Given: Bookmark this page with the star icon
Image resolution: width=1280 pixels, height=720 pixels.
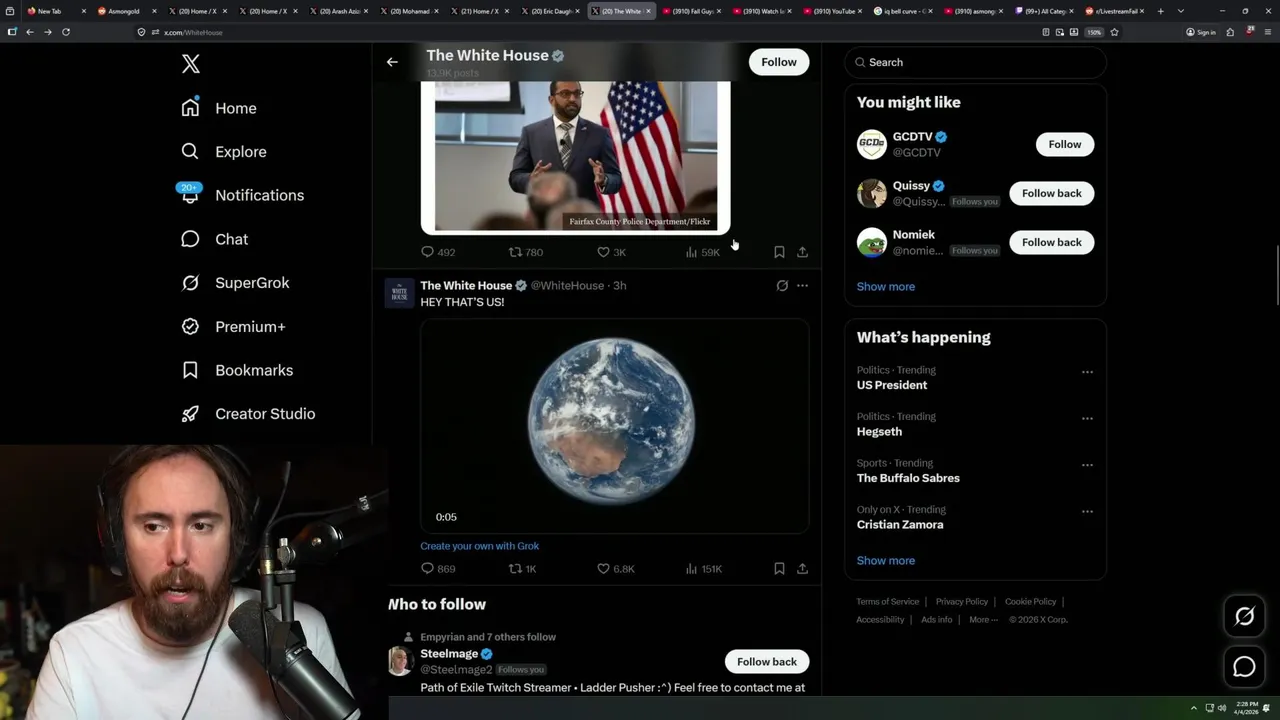Looking at the screenshot, I should point(1114,32).
